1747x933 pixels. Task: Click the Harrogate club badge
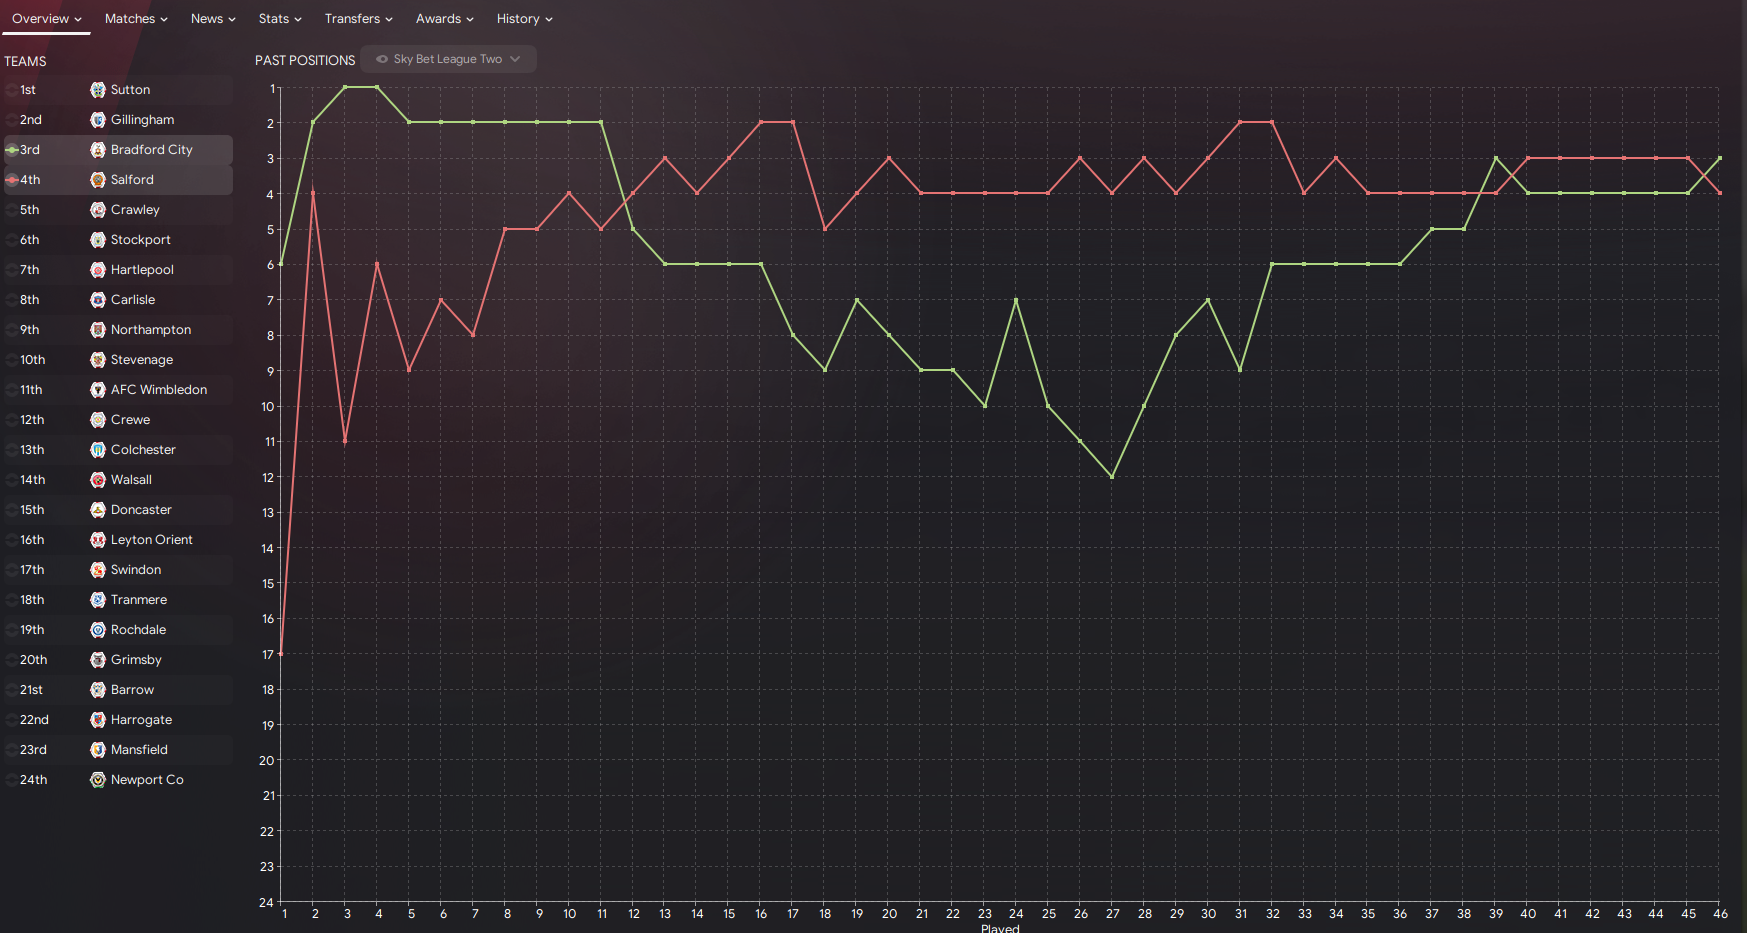pyautogui.click(x=98, y=720)
